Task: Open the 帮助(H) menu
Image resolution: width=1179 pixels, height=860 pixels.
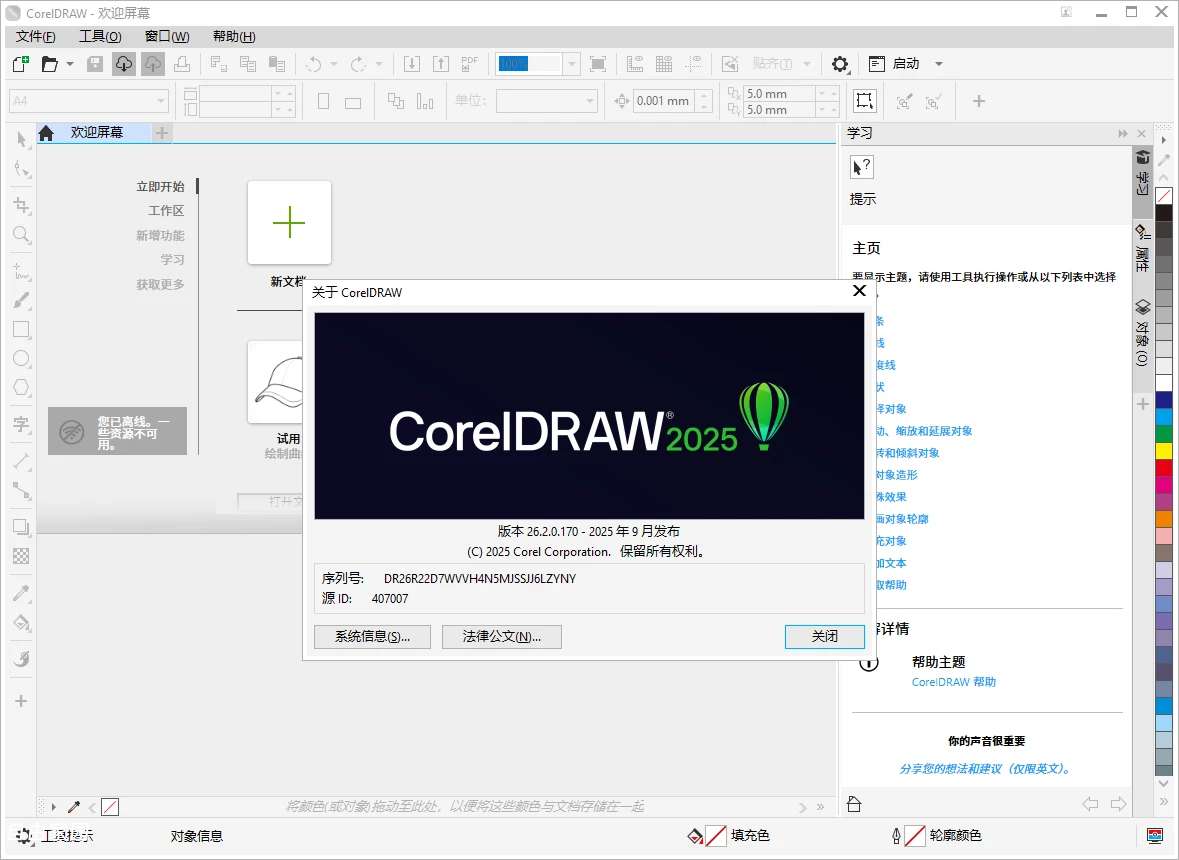Action: 234,36
